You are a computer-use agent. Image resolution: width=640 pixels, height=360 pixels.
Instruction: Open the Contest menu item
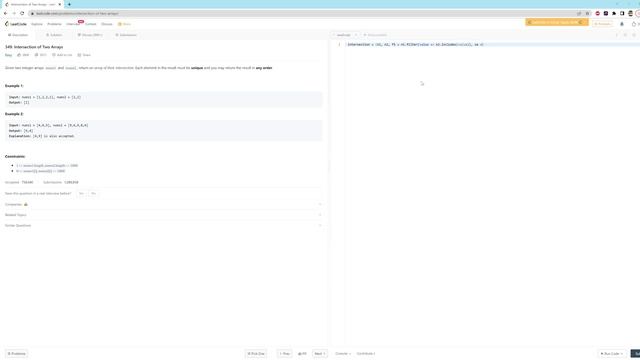click(91, 24)
